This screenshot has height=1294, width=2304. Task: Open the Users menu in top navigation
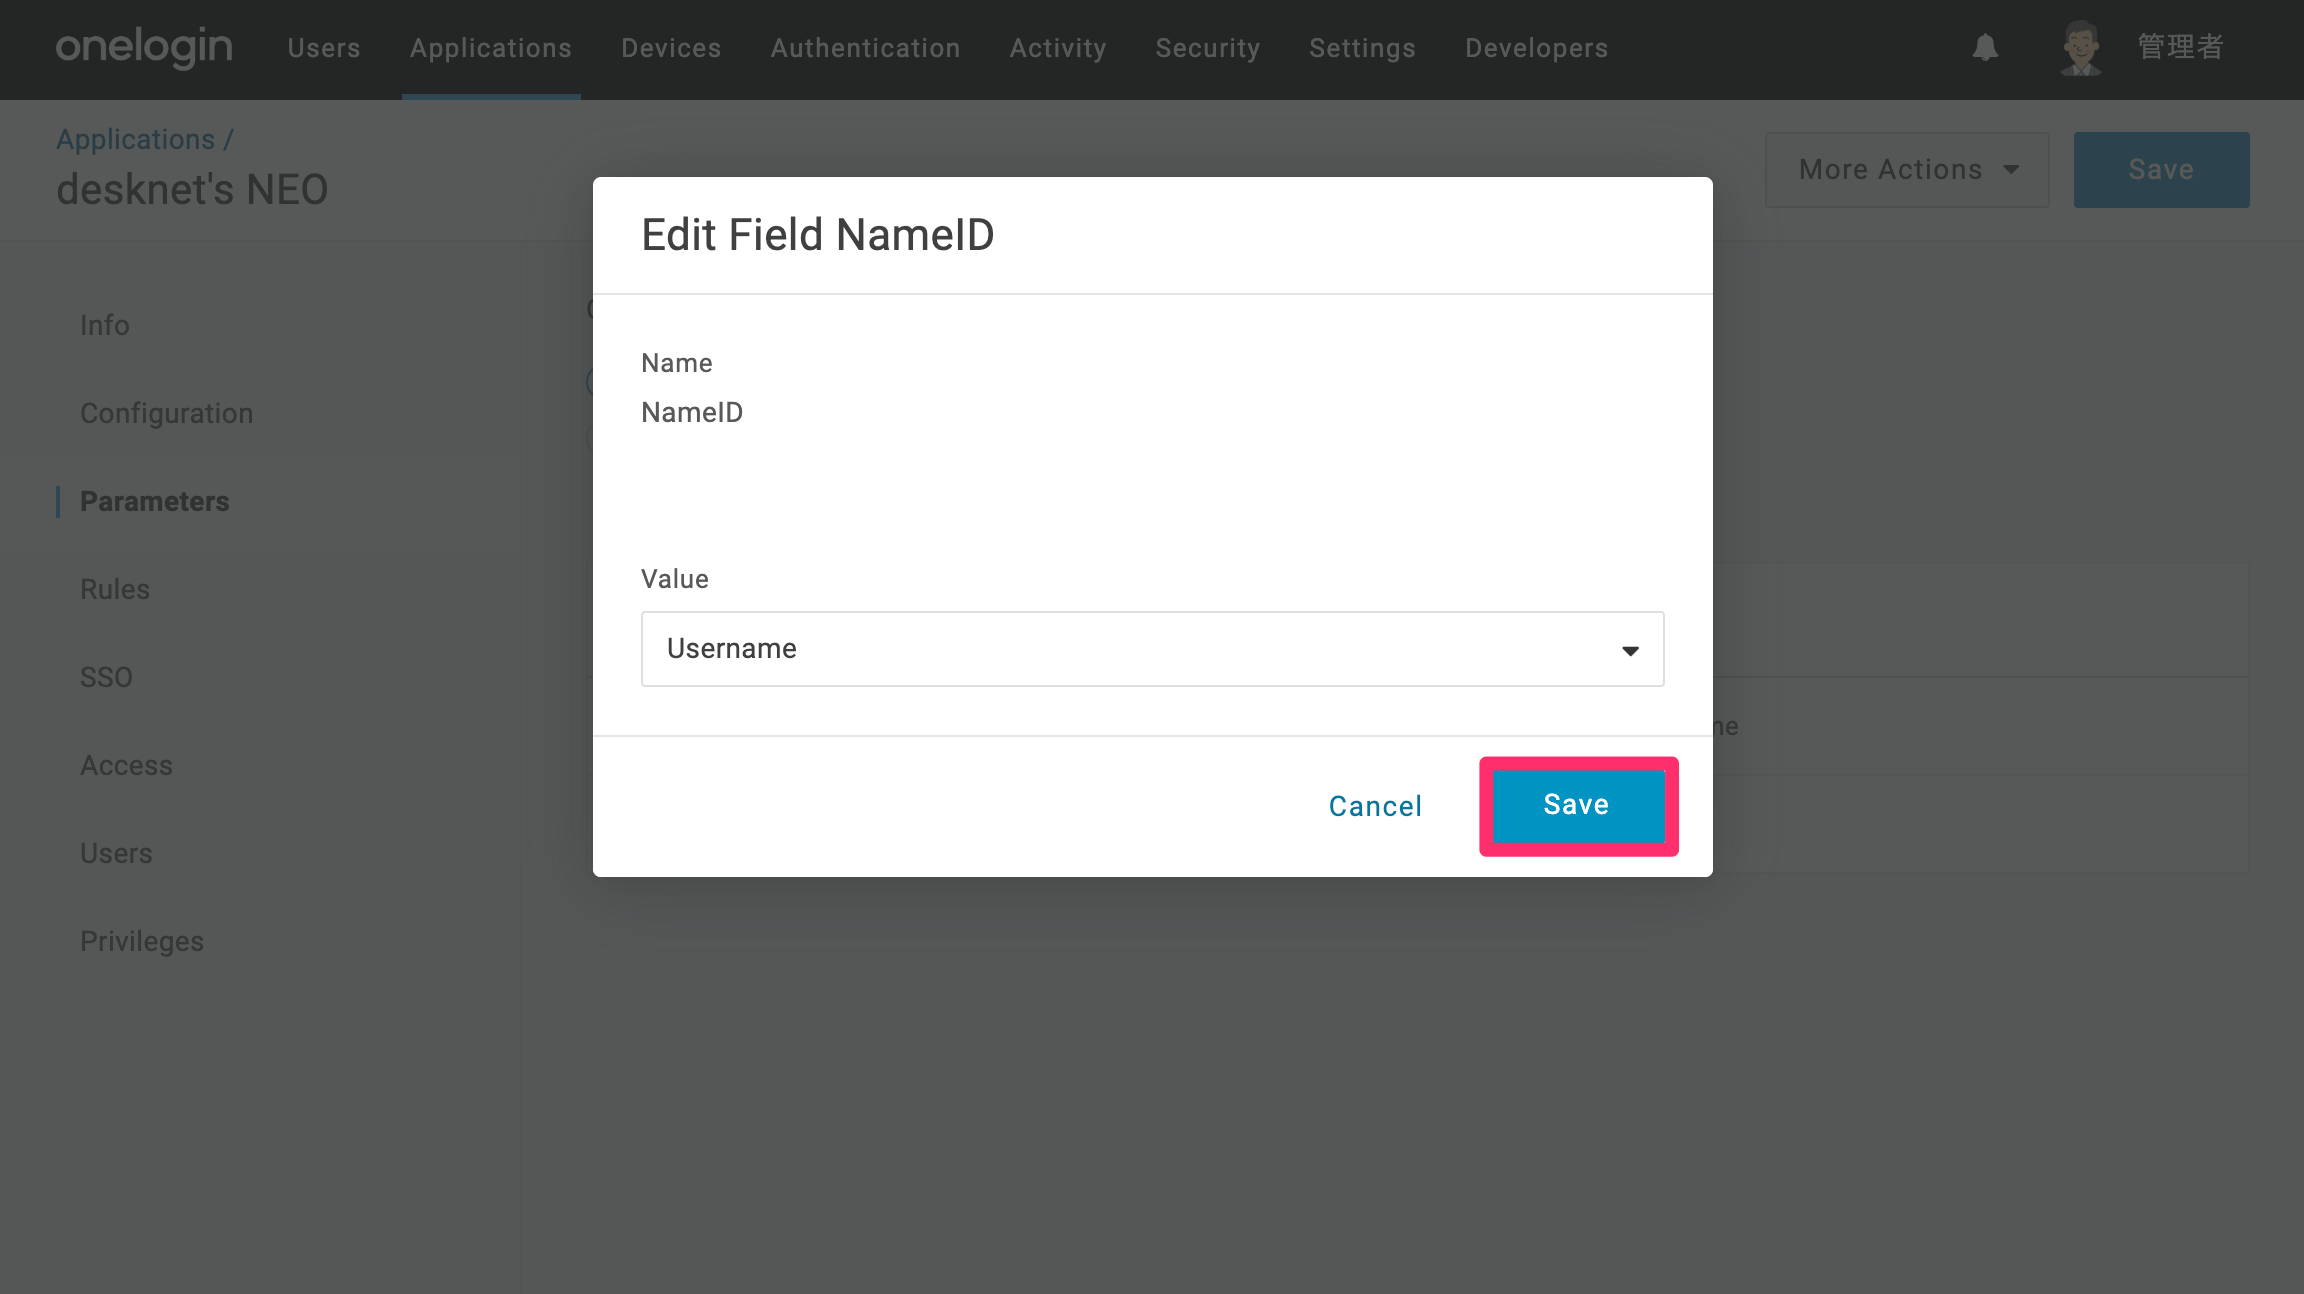(323, 48)
